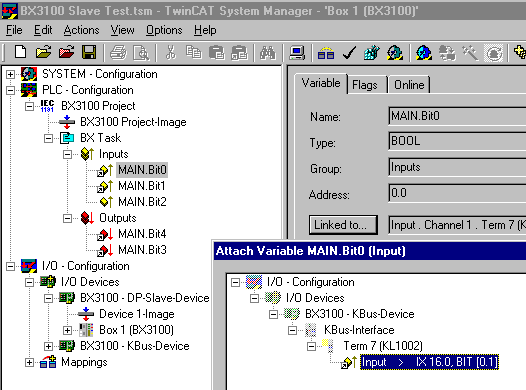
Task: Switch to the Online tab
Action: pyautogui.click(x=409, y=85)
